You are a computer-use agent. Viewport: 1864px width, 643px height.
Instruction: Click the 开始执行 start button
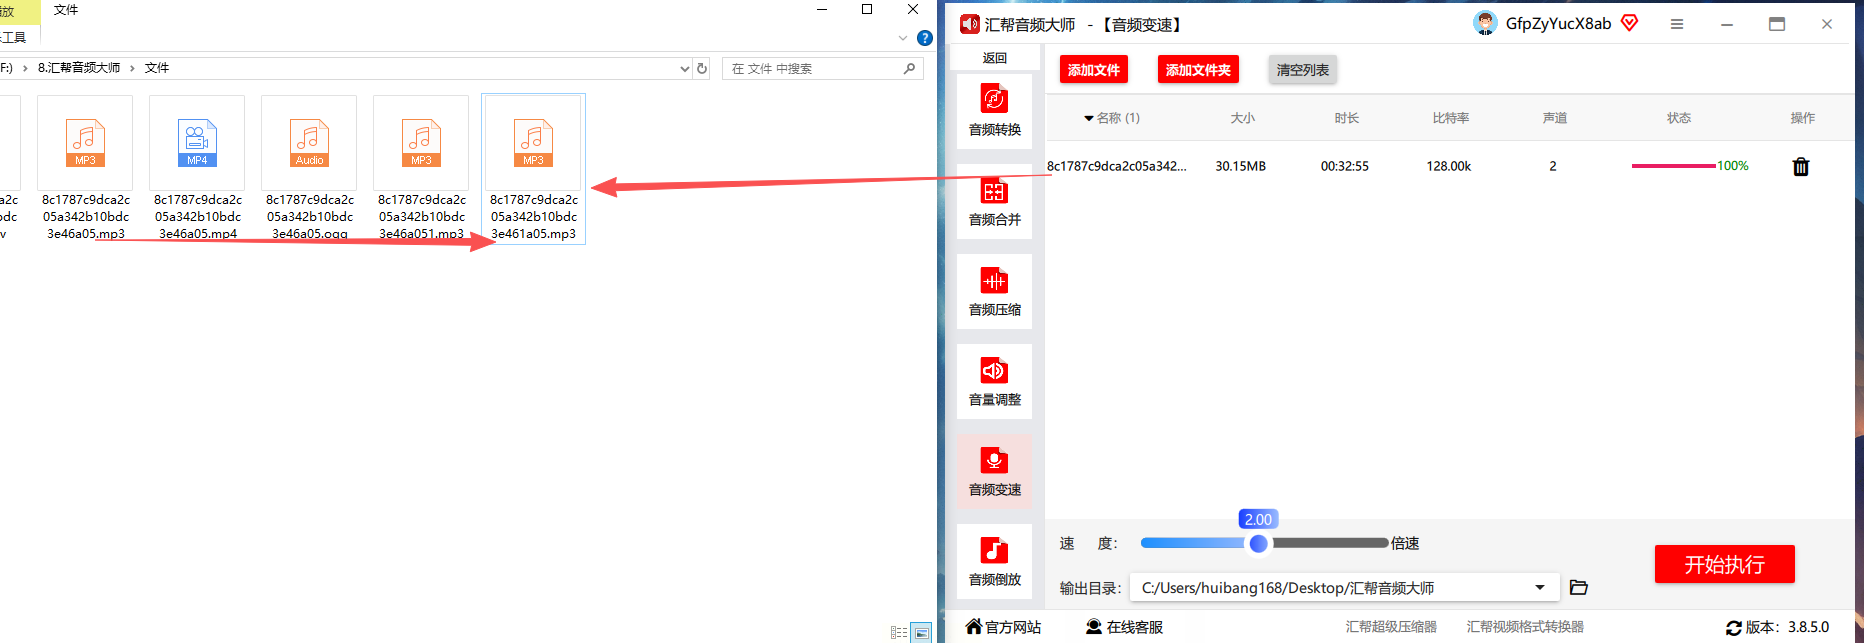tap(1725, 564)
